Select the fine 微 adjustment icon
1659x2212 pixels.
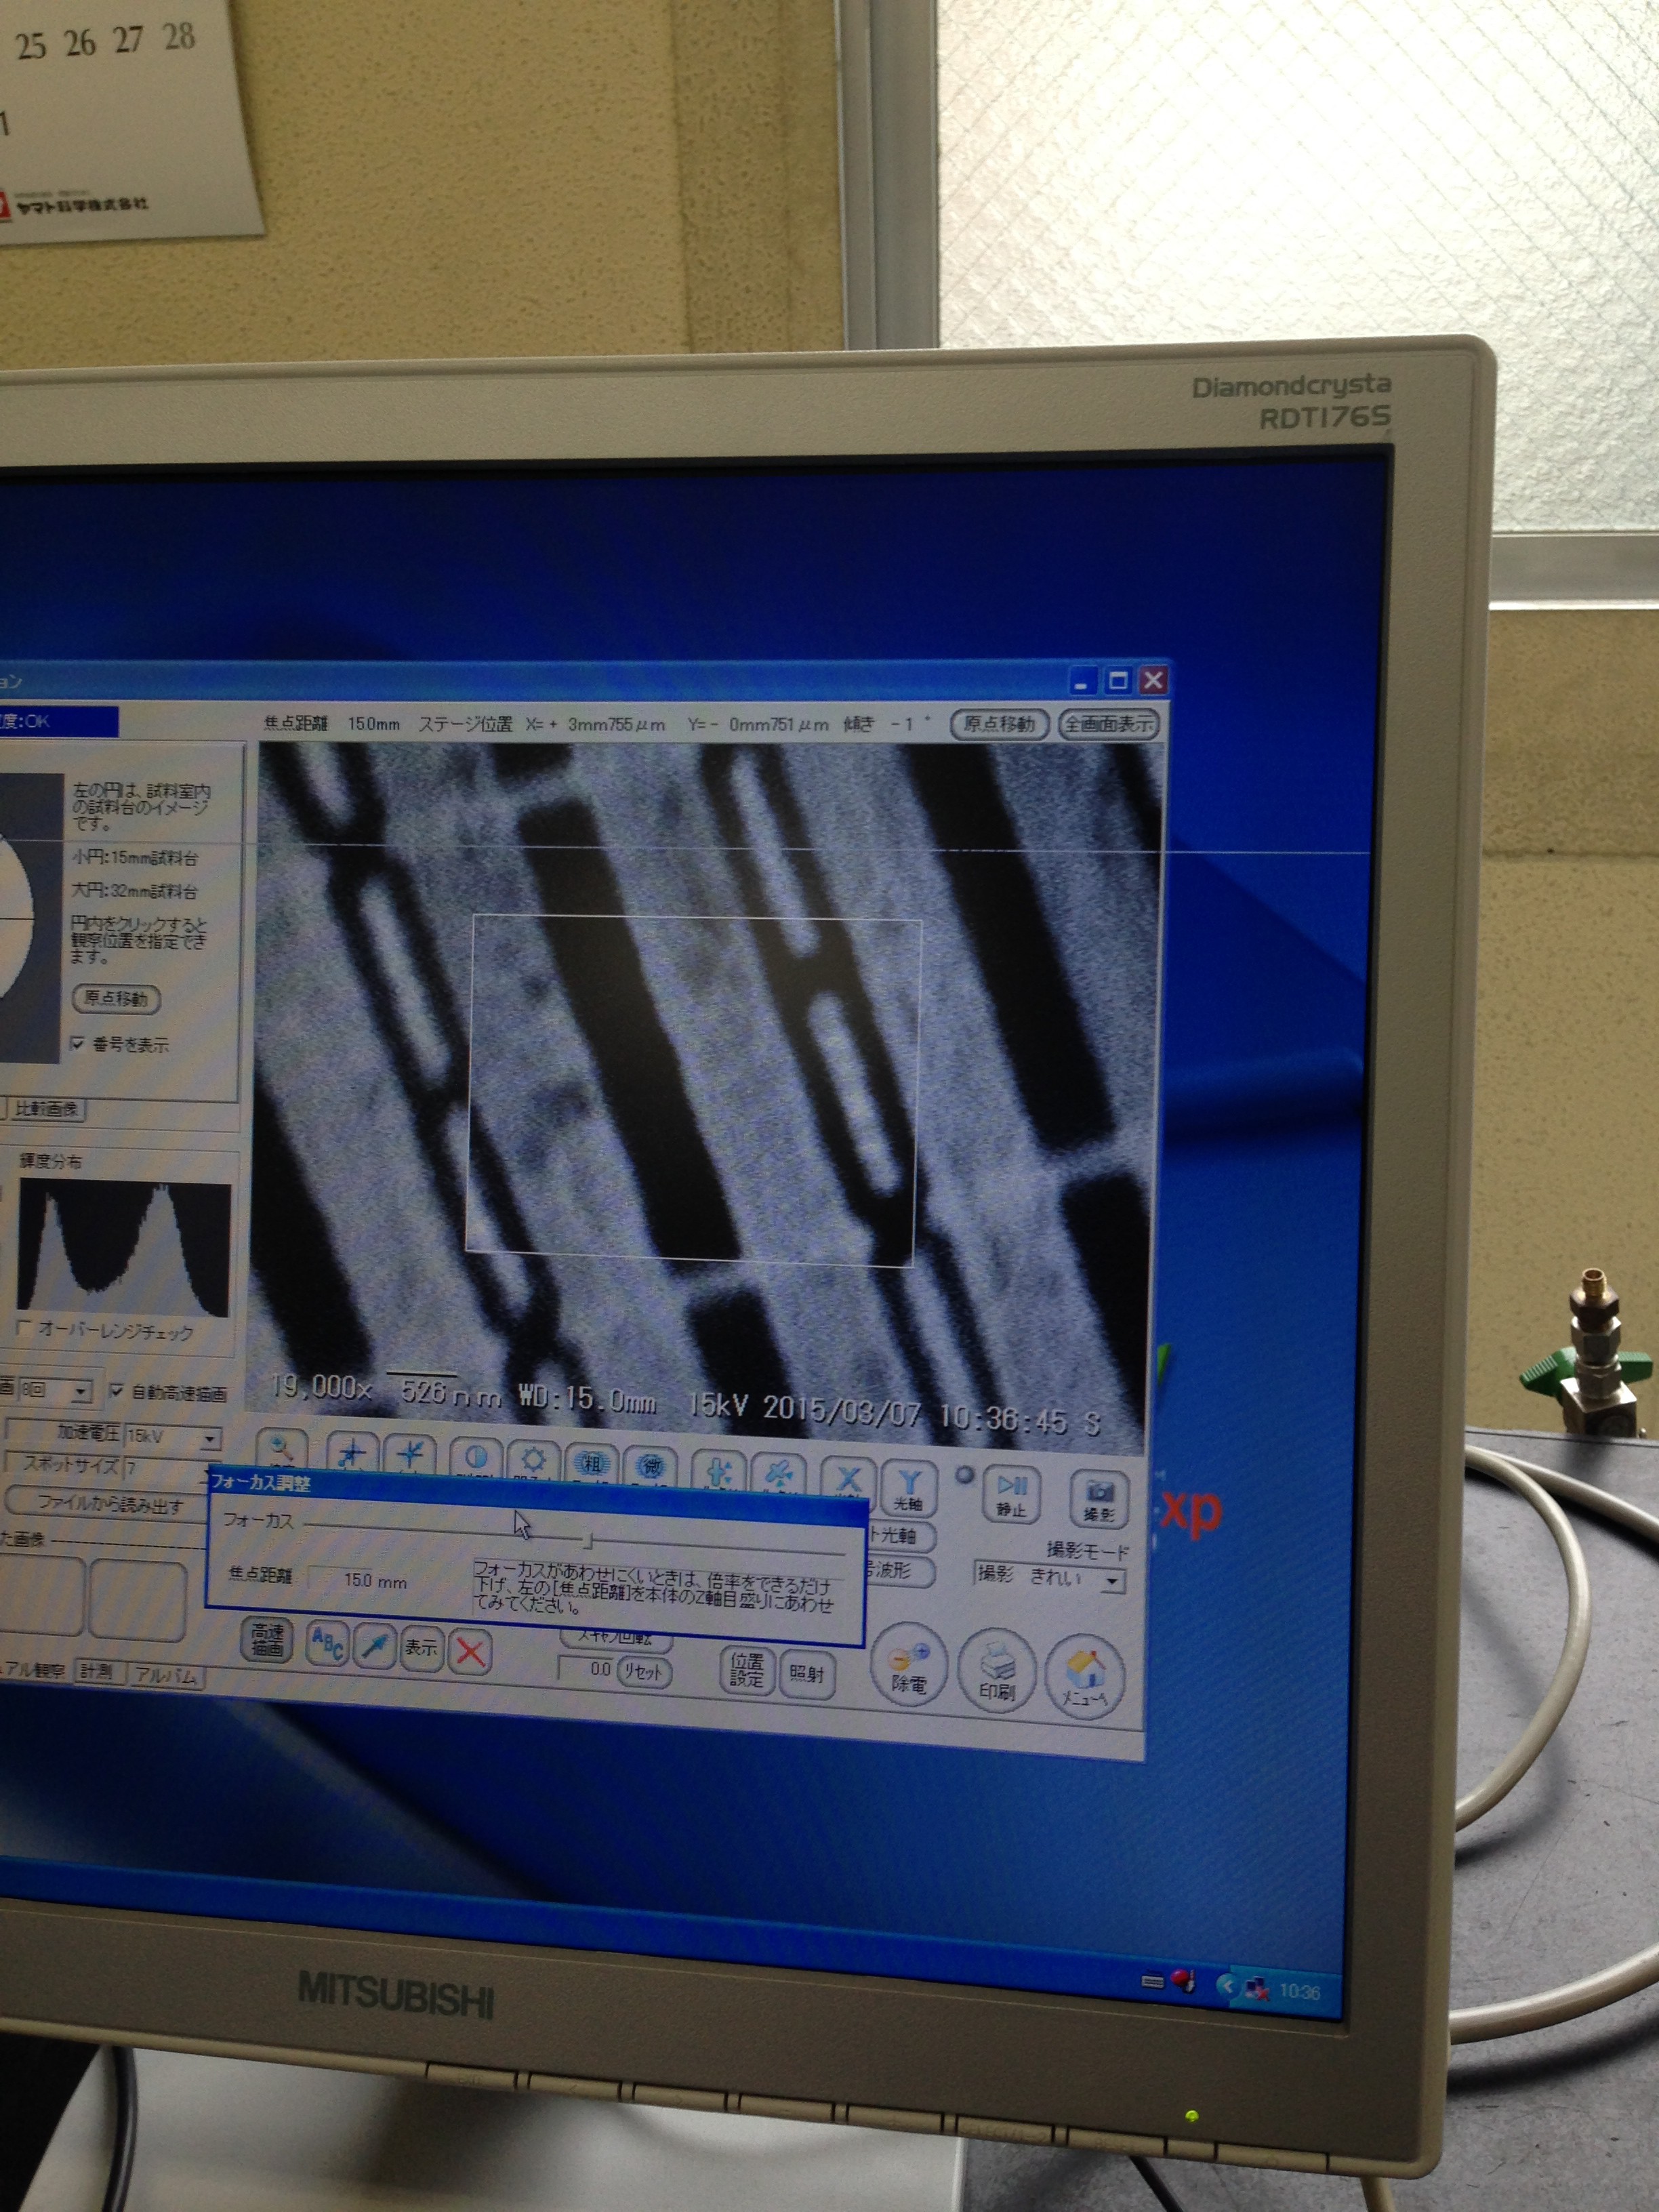pos(651,1467)
